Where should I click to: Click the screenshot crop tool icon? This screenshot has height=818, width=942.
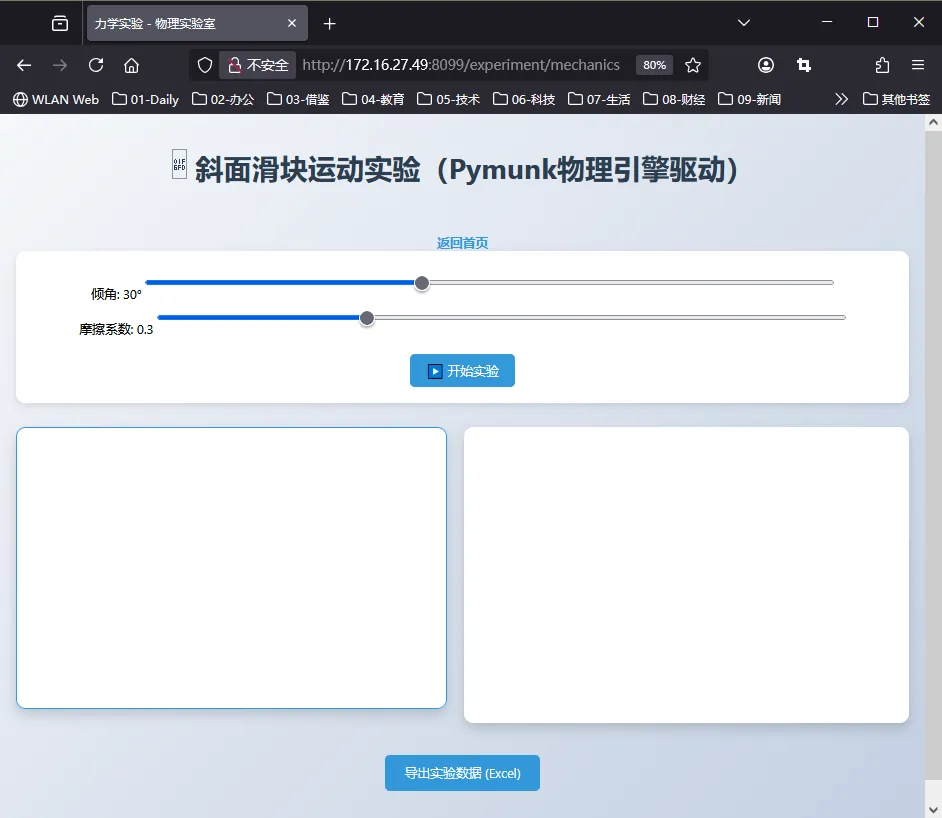803,65
